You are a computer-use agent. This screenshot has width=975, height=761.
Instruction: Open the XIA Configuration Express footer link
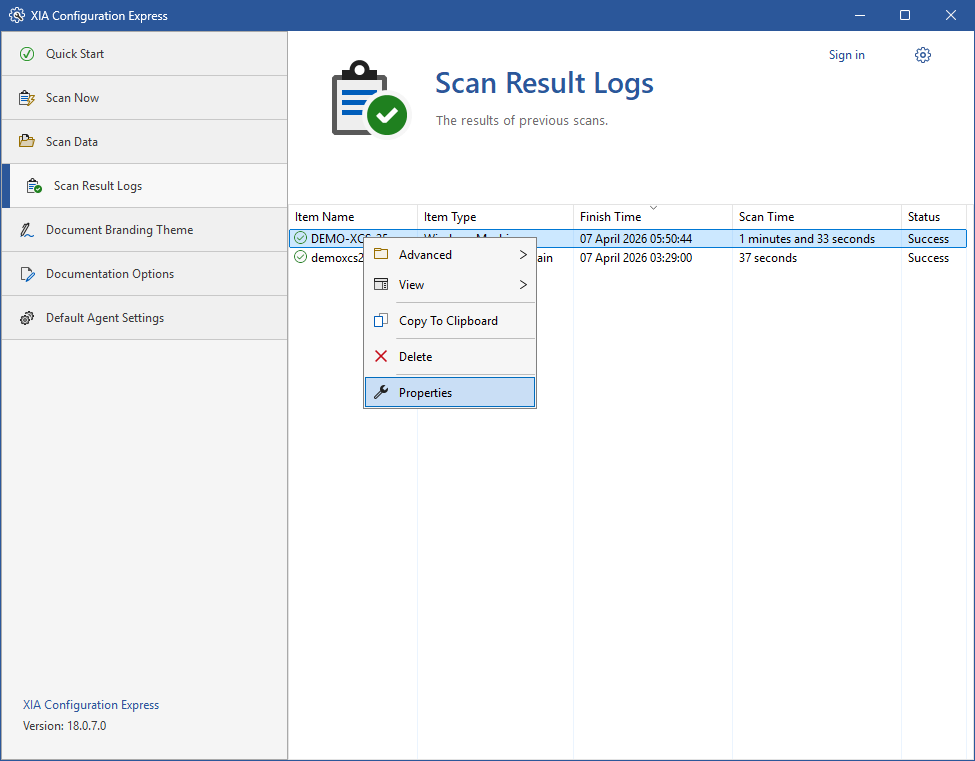(91, 705)
